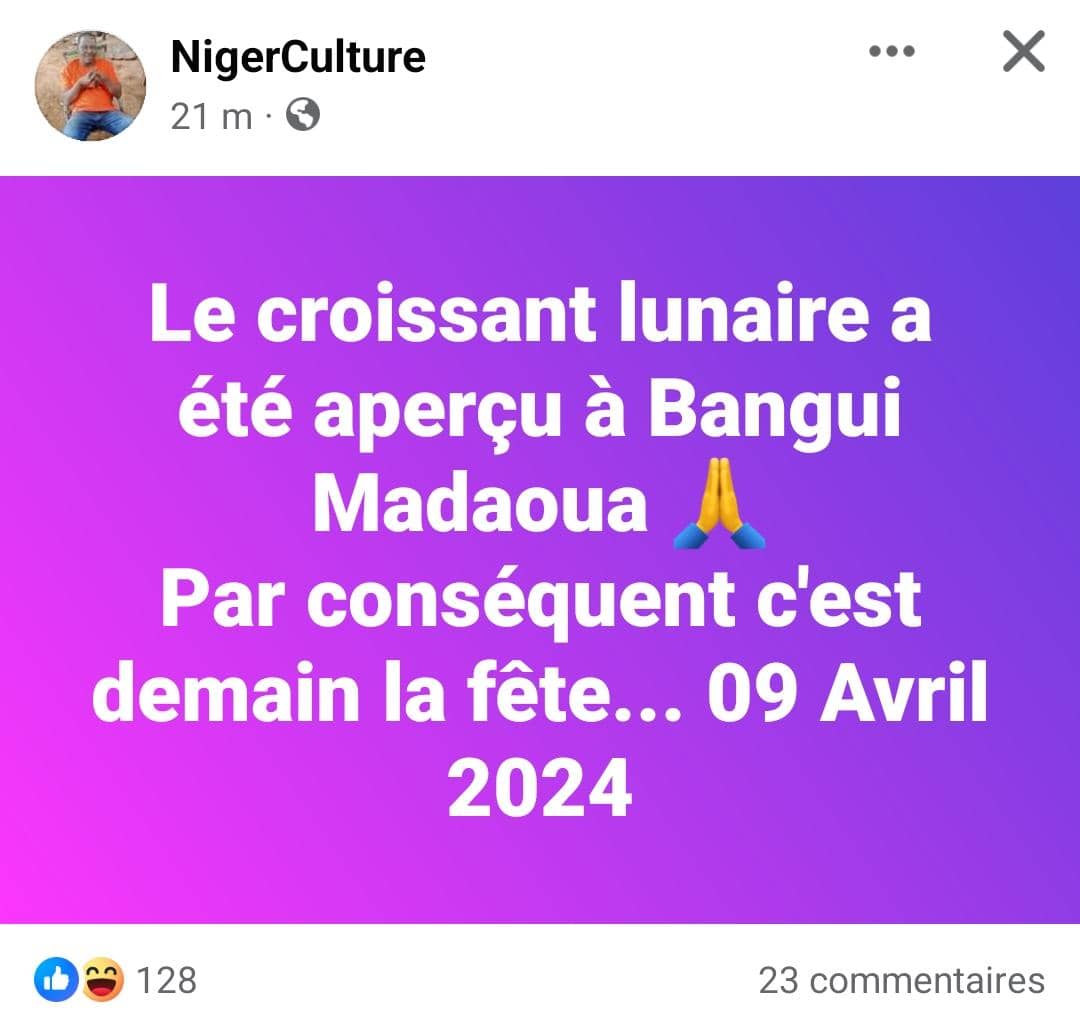The image size is (1080, 1033).
Task: Click the '09 Avril' date text
Action: pos(848,693)
